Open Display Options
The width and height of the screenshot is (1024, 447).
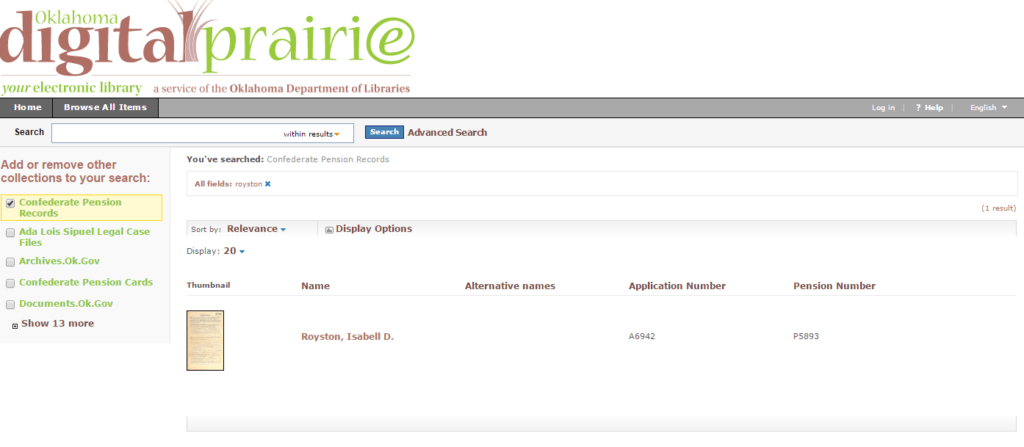[374, 229]
